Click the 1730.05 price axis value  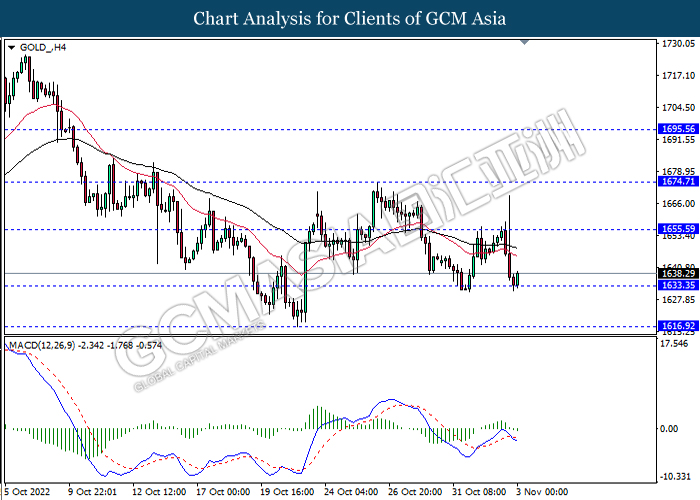click(x=678, y=44)
